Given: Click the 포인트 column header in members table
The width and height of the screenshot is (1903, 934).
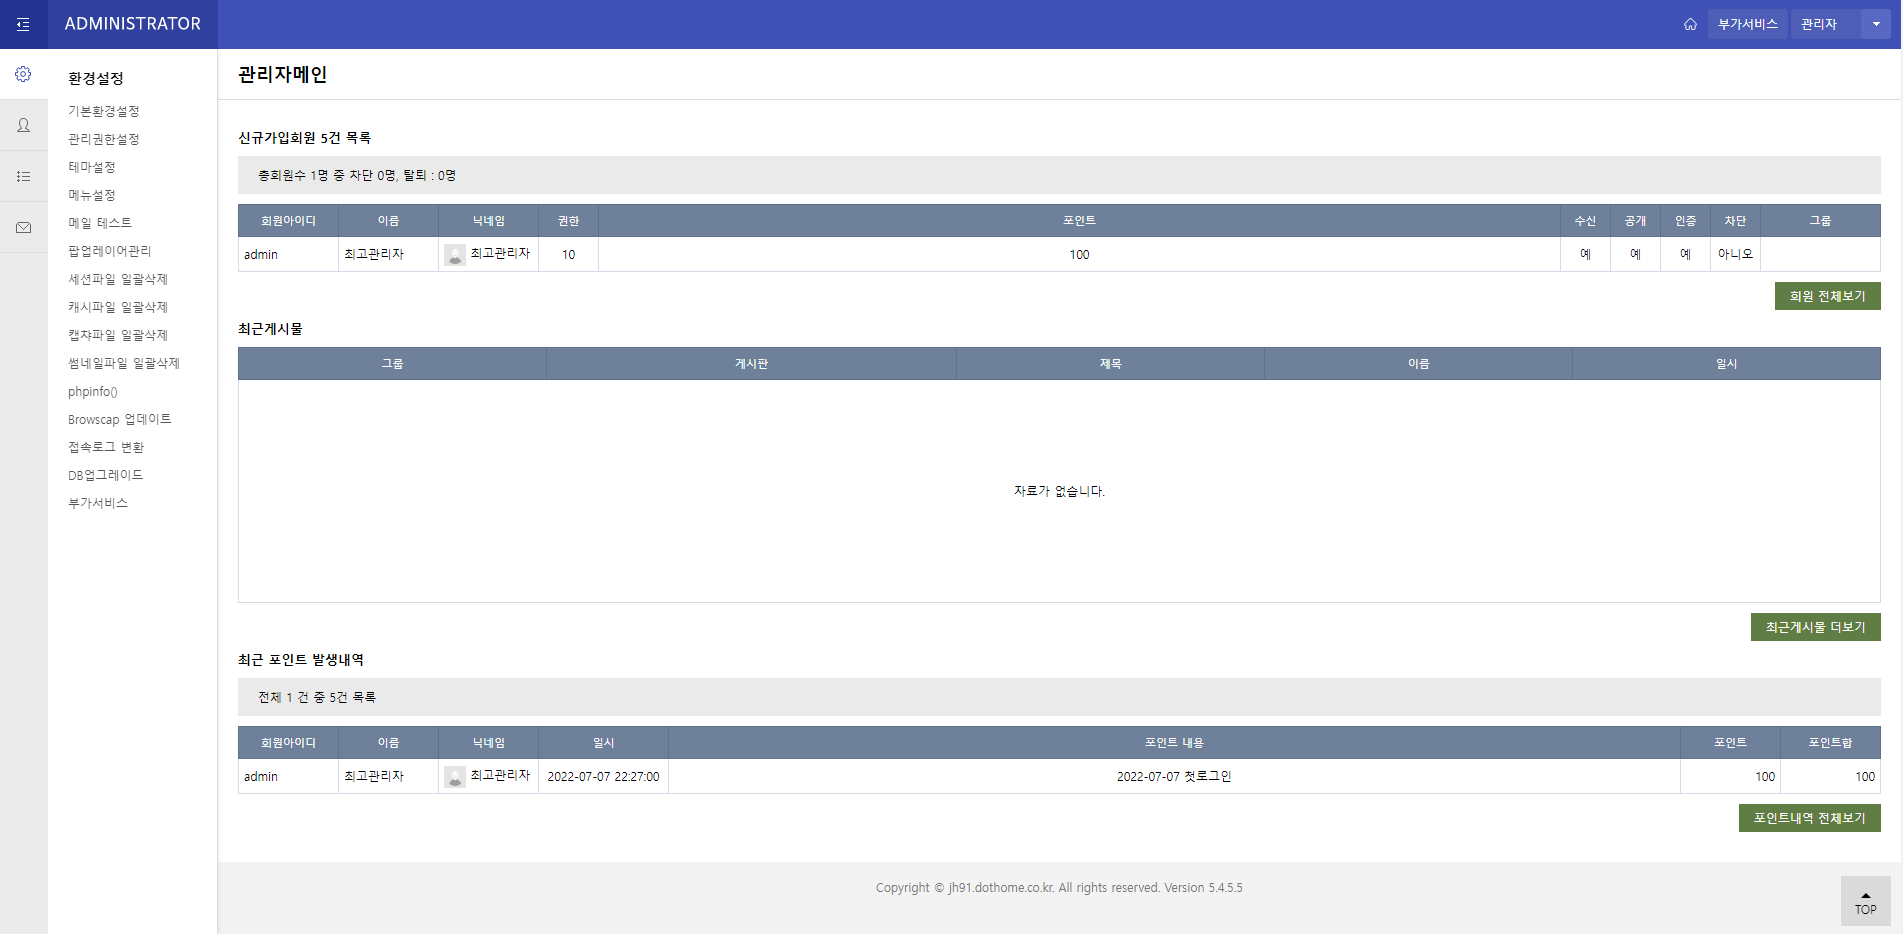Looking at the screenshot, I should [x=1079, y=221].
